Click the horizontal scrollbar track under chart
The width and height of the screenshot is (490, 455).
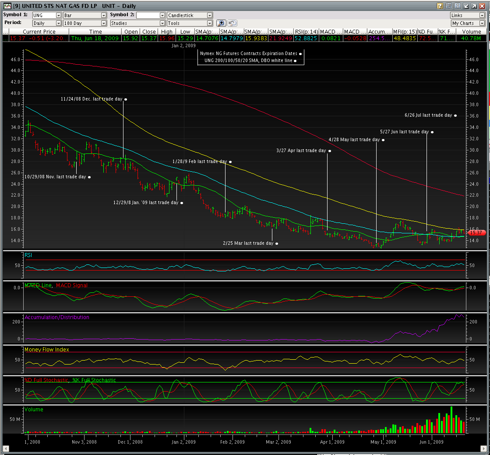pyautogui.click(x=245, y=449)
